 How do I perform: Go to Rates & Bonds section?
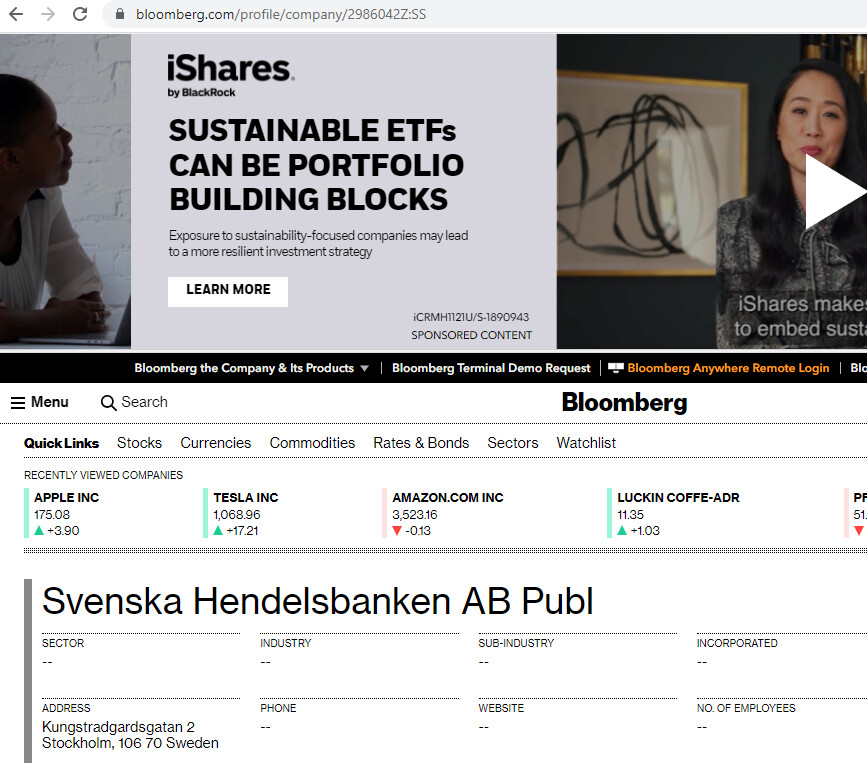coord(421,443)
